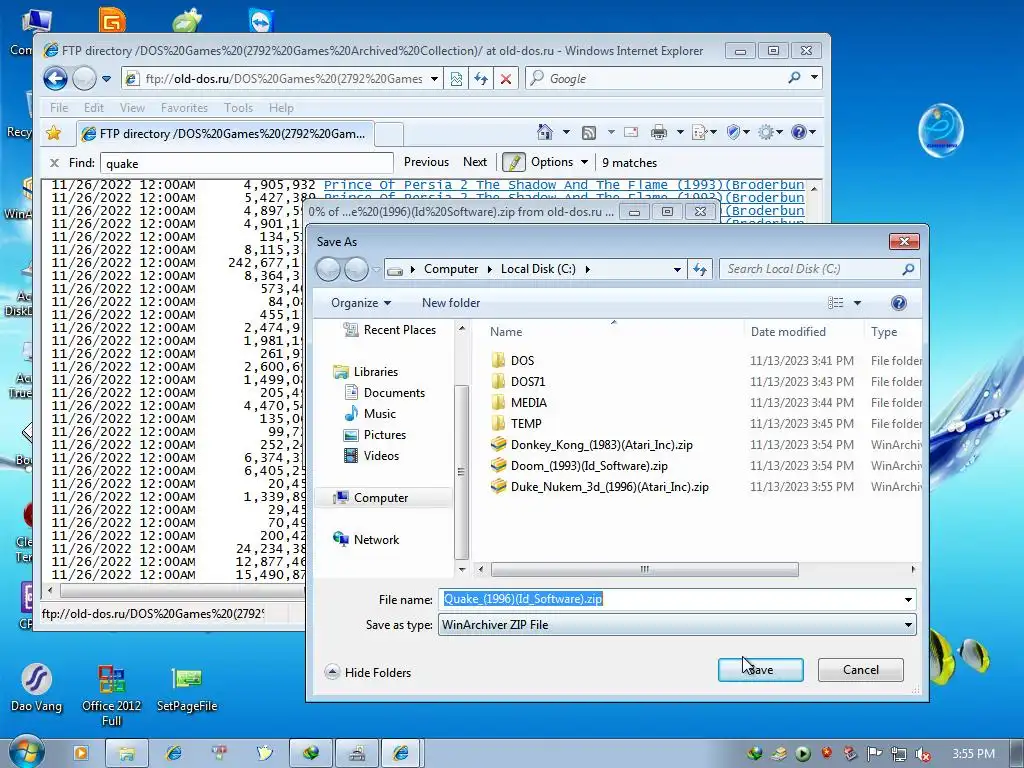Open the IE Help question mark icon

coord(798,133)
